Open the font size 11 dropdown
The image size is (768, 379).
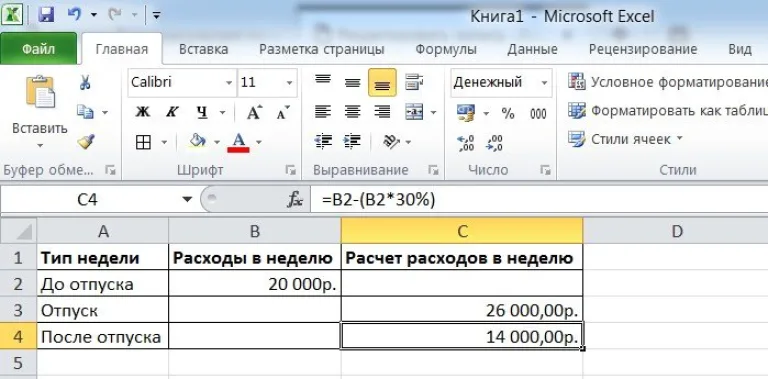(x=289, y=82)
